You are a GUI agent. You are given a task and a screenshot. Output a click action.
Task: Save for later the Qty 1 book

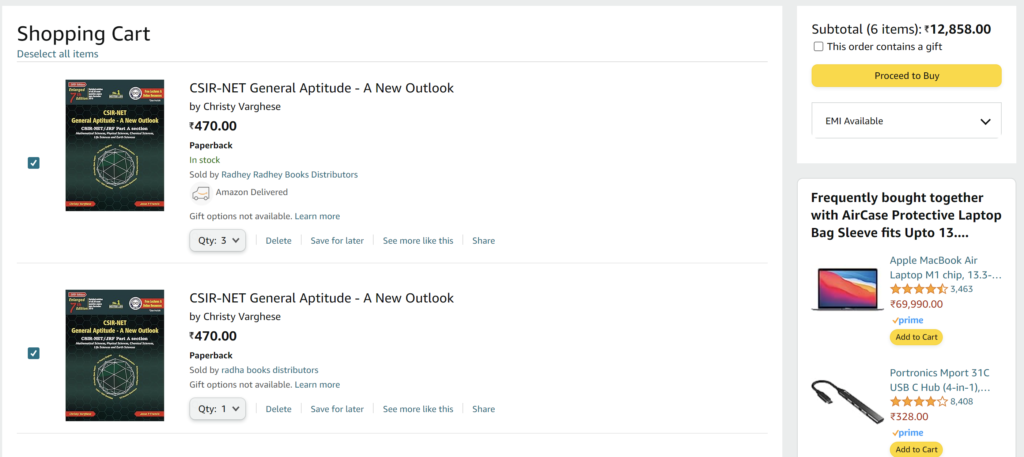(337, 409)
